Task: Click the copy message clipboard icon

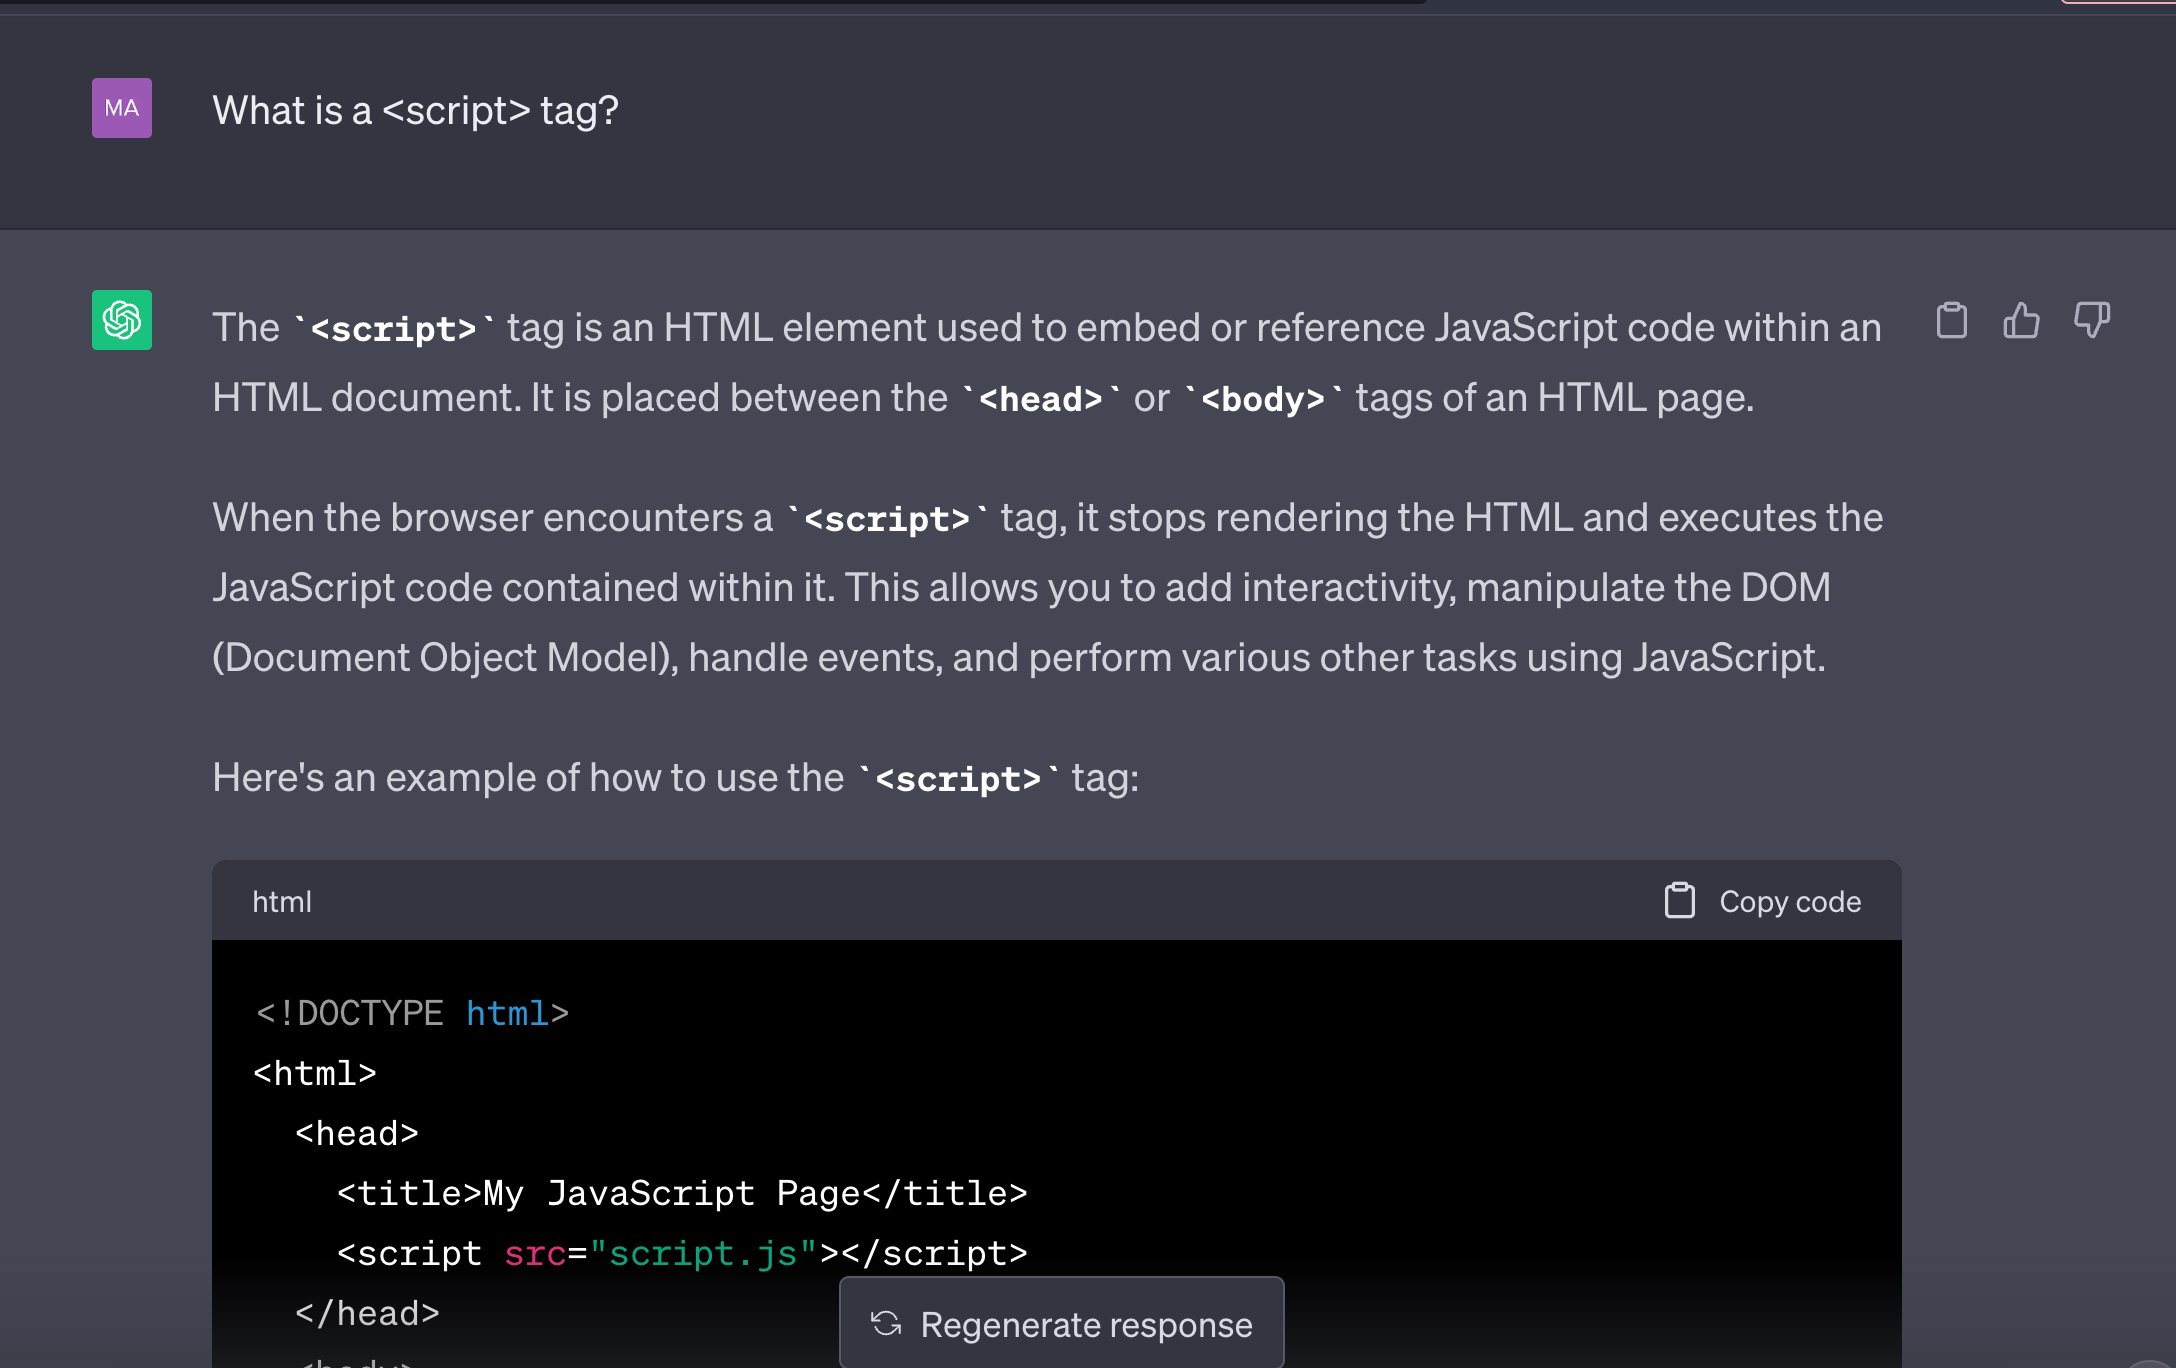Action: tap(1951, 321)
